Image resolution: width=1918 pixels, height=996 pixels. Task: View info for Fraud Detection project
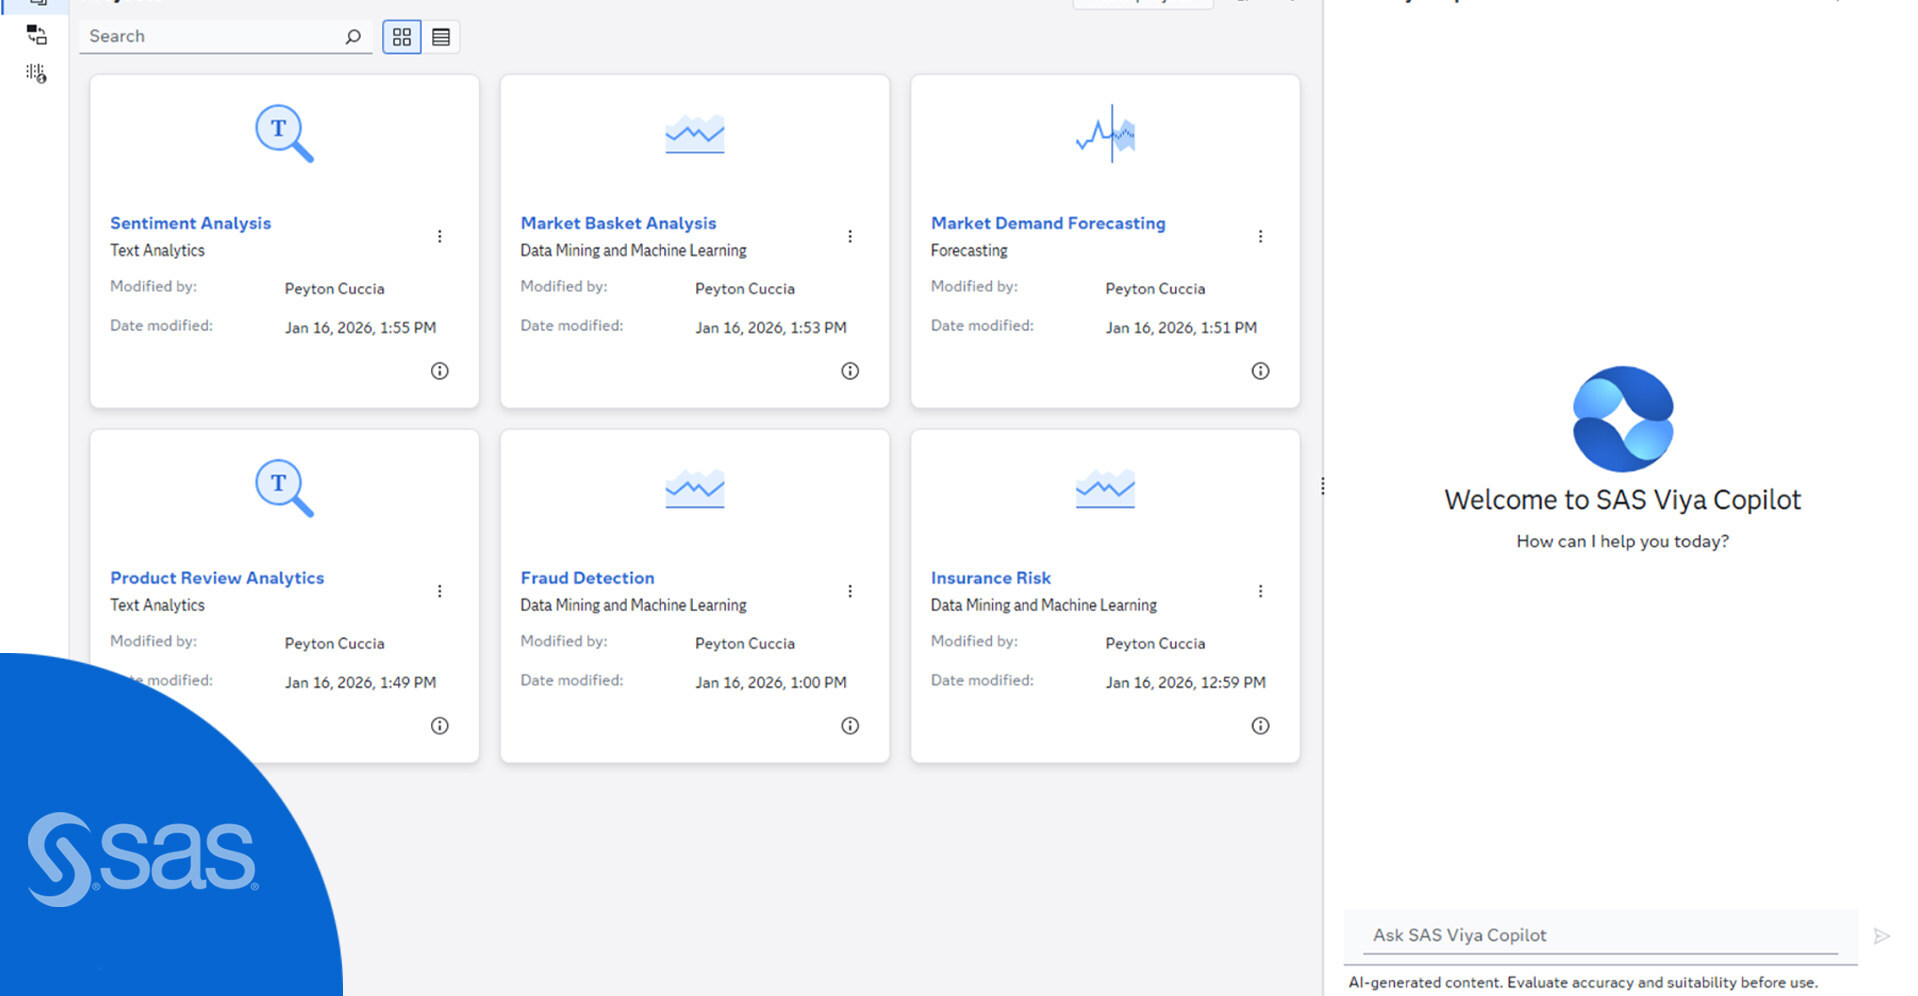pyautogui.click(x=850, y=726)
